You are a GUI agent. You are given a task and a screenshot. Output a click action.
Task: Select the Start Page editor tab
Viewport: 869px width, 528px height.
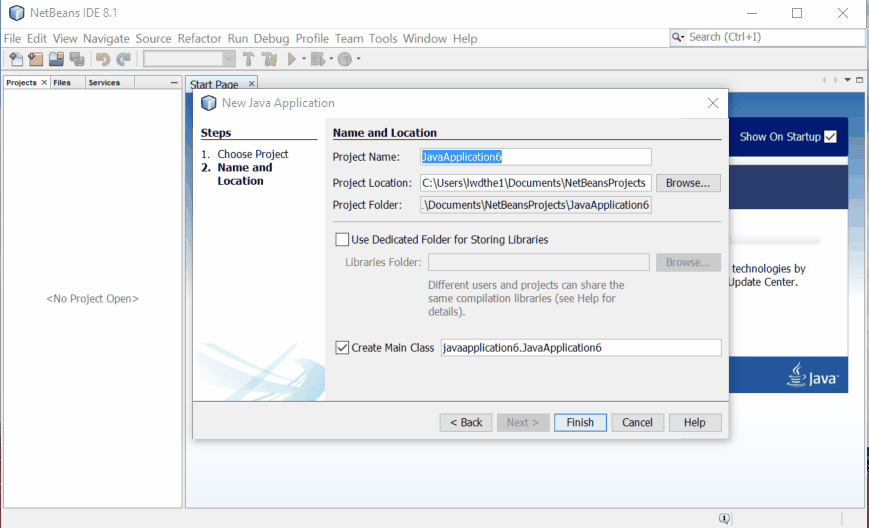click(214, 84)
